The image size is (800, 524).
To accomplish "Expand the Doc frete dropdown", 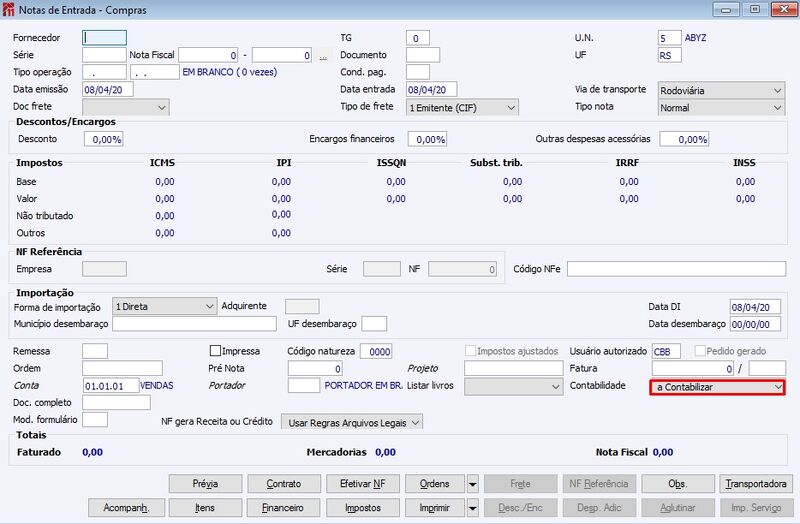I will pyautogui.click(x=126, y=108).
